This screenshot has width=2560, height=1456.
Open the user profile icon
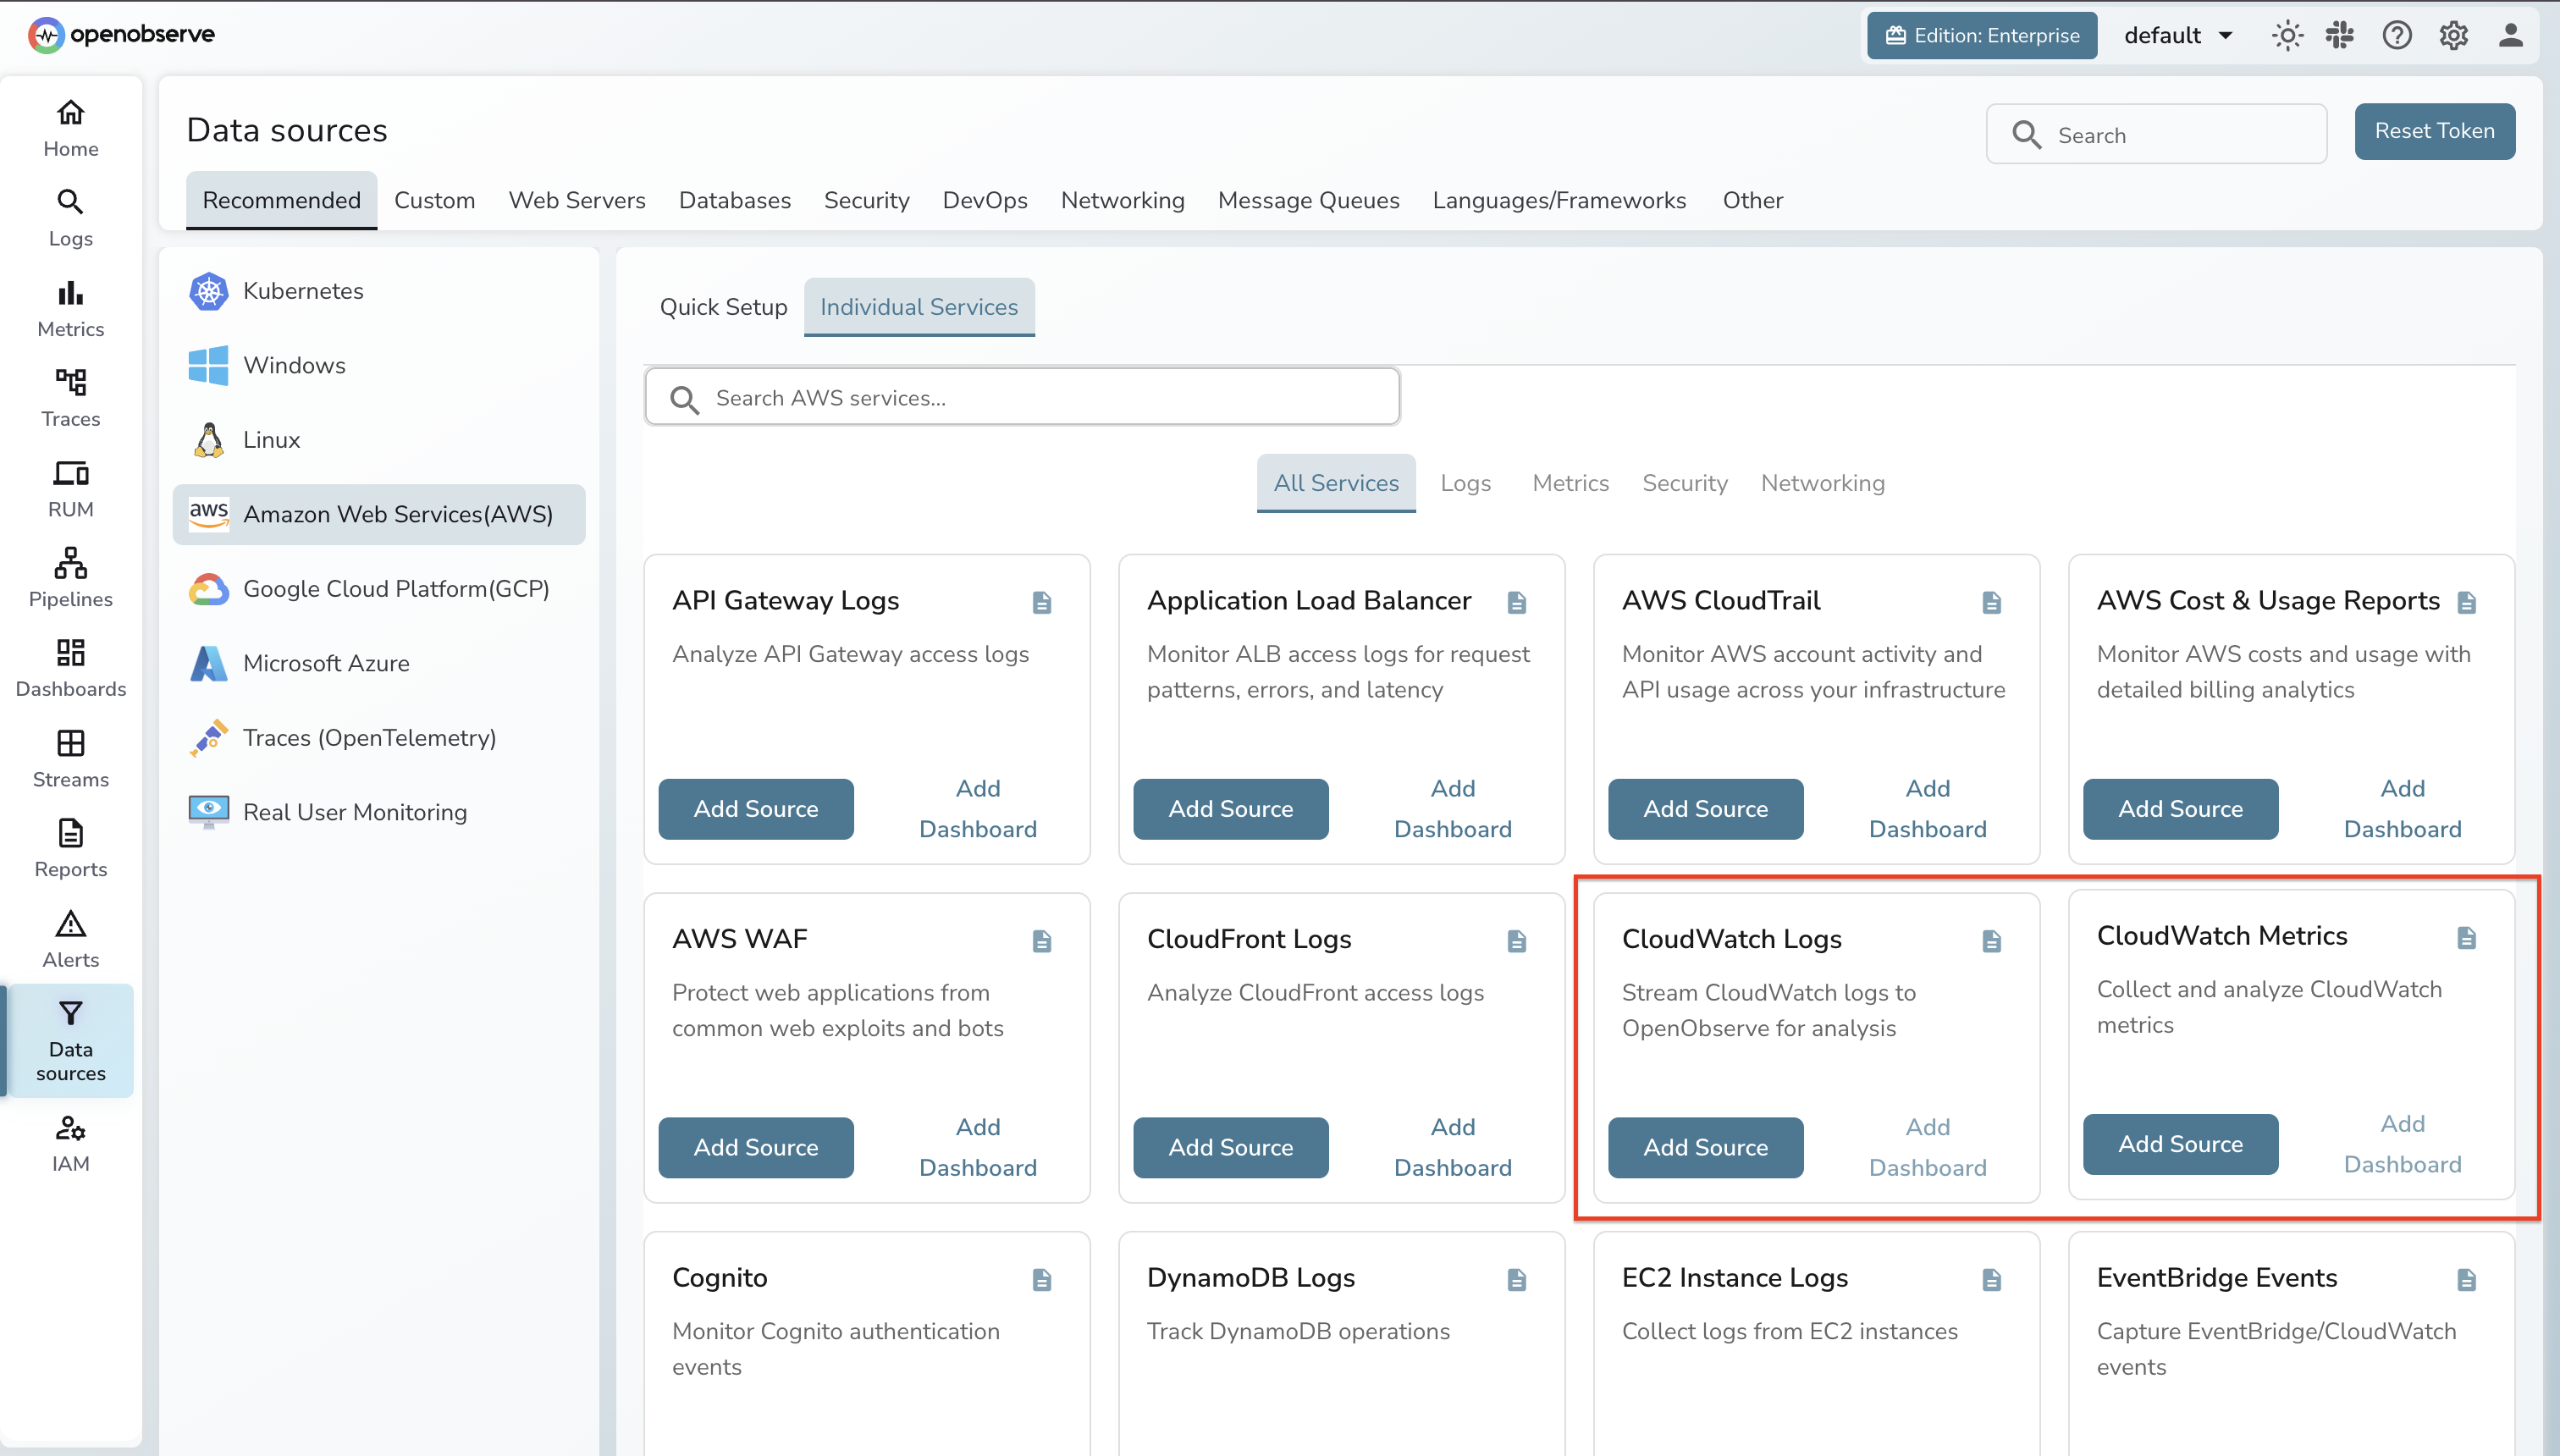click(x=2511, y=35)
